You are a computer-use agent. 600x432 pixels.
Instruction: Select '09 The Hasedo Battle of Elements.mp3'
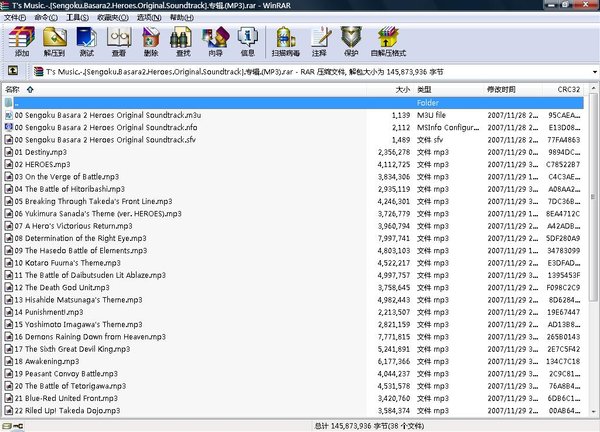81,251
